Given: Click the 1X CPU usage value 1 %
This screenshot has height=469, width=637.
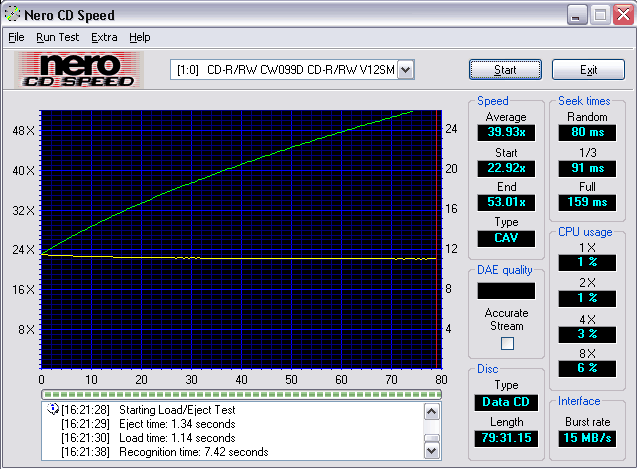Looking at the screenshot, I should click(587, 262).
